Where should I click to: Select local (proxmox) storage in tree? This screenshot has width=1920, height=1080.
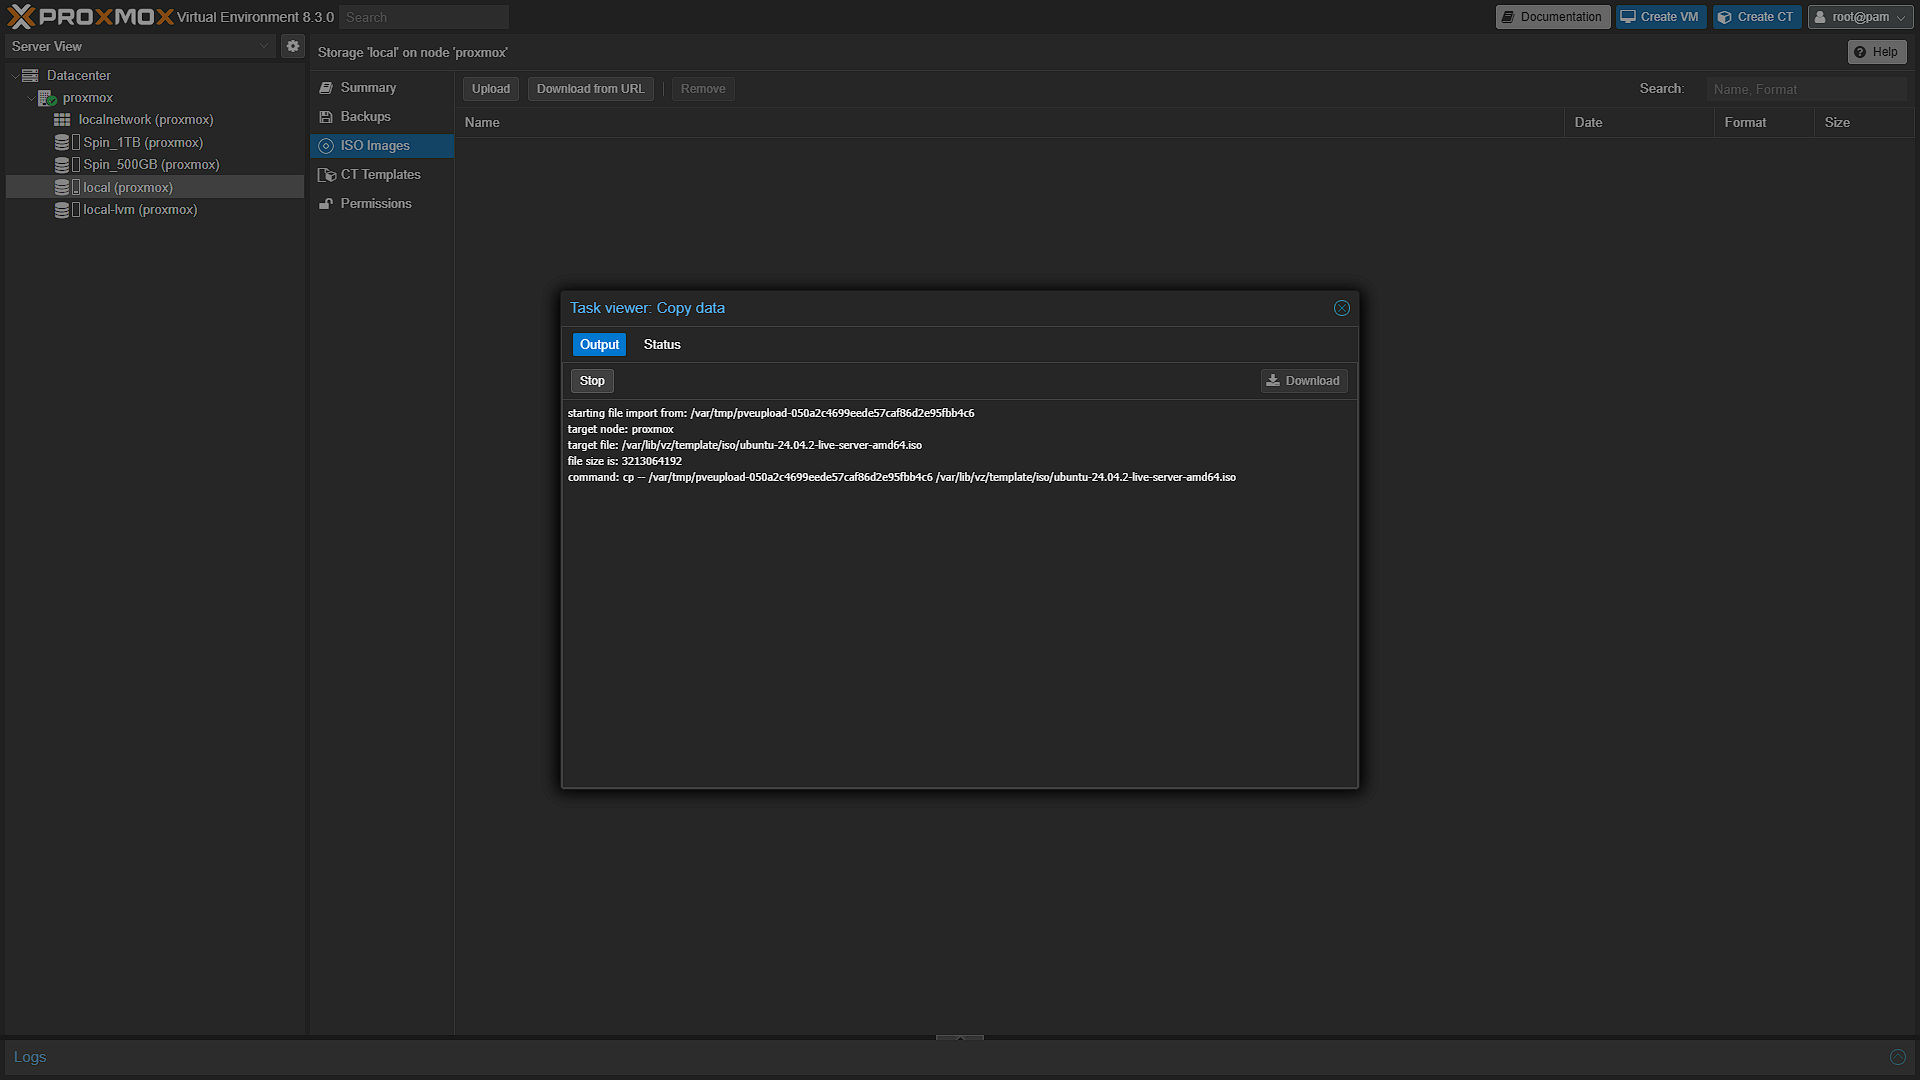[x=155, y=187]
